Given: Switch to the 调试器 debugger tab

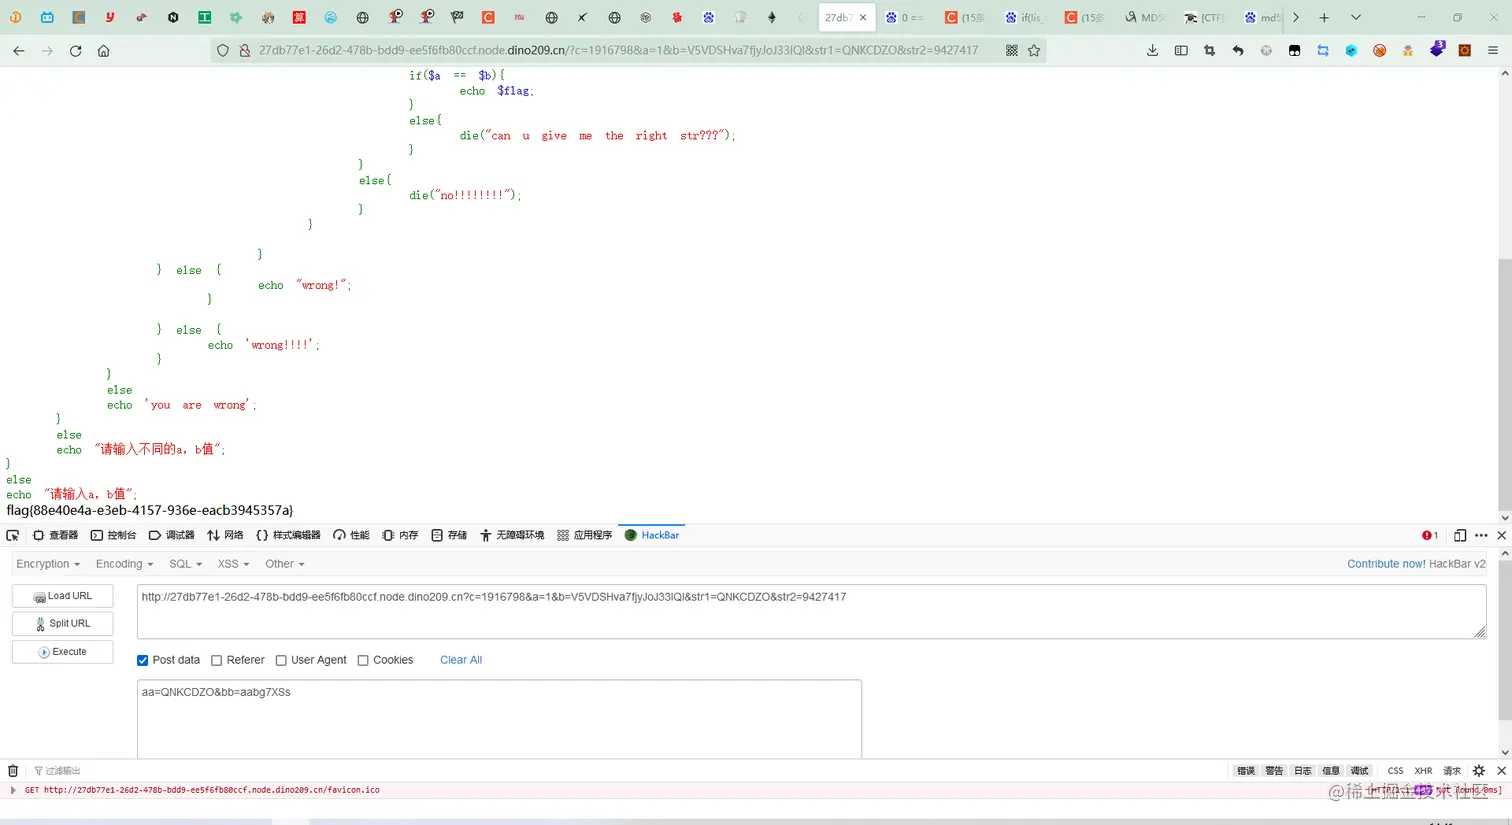Looking at the screenshot, I should [171, 535].
